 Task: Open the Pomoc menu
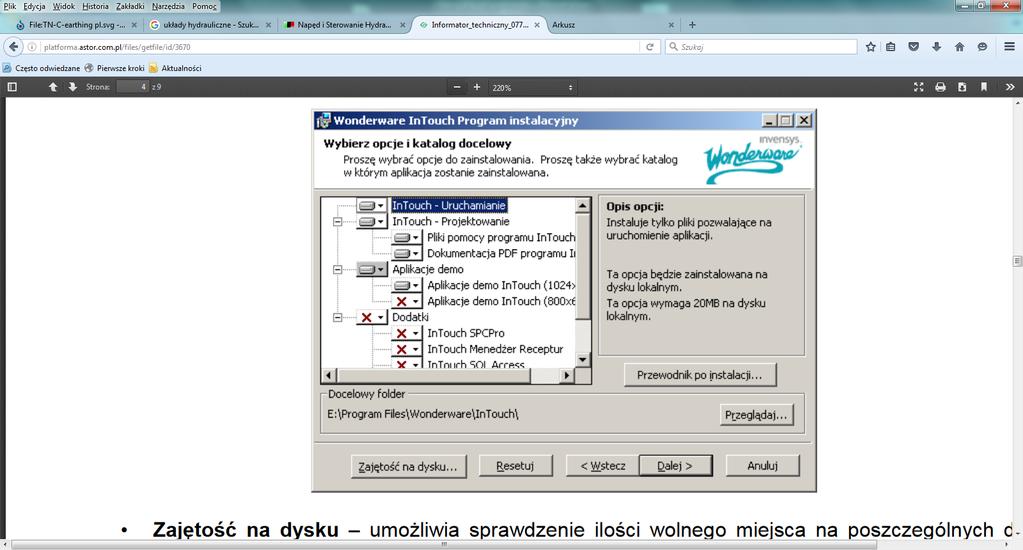pyautogui.click(x=204, y=6)
